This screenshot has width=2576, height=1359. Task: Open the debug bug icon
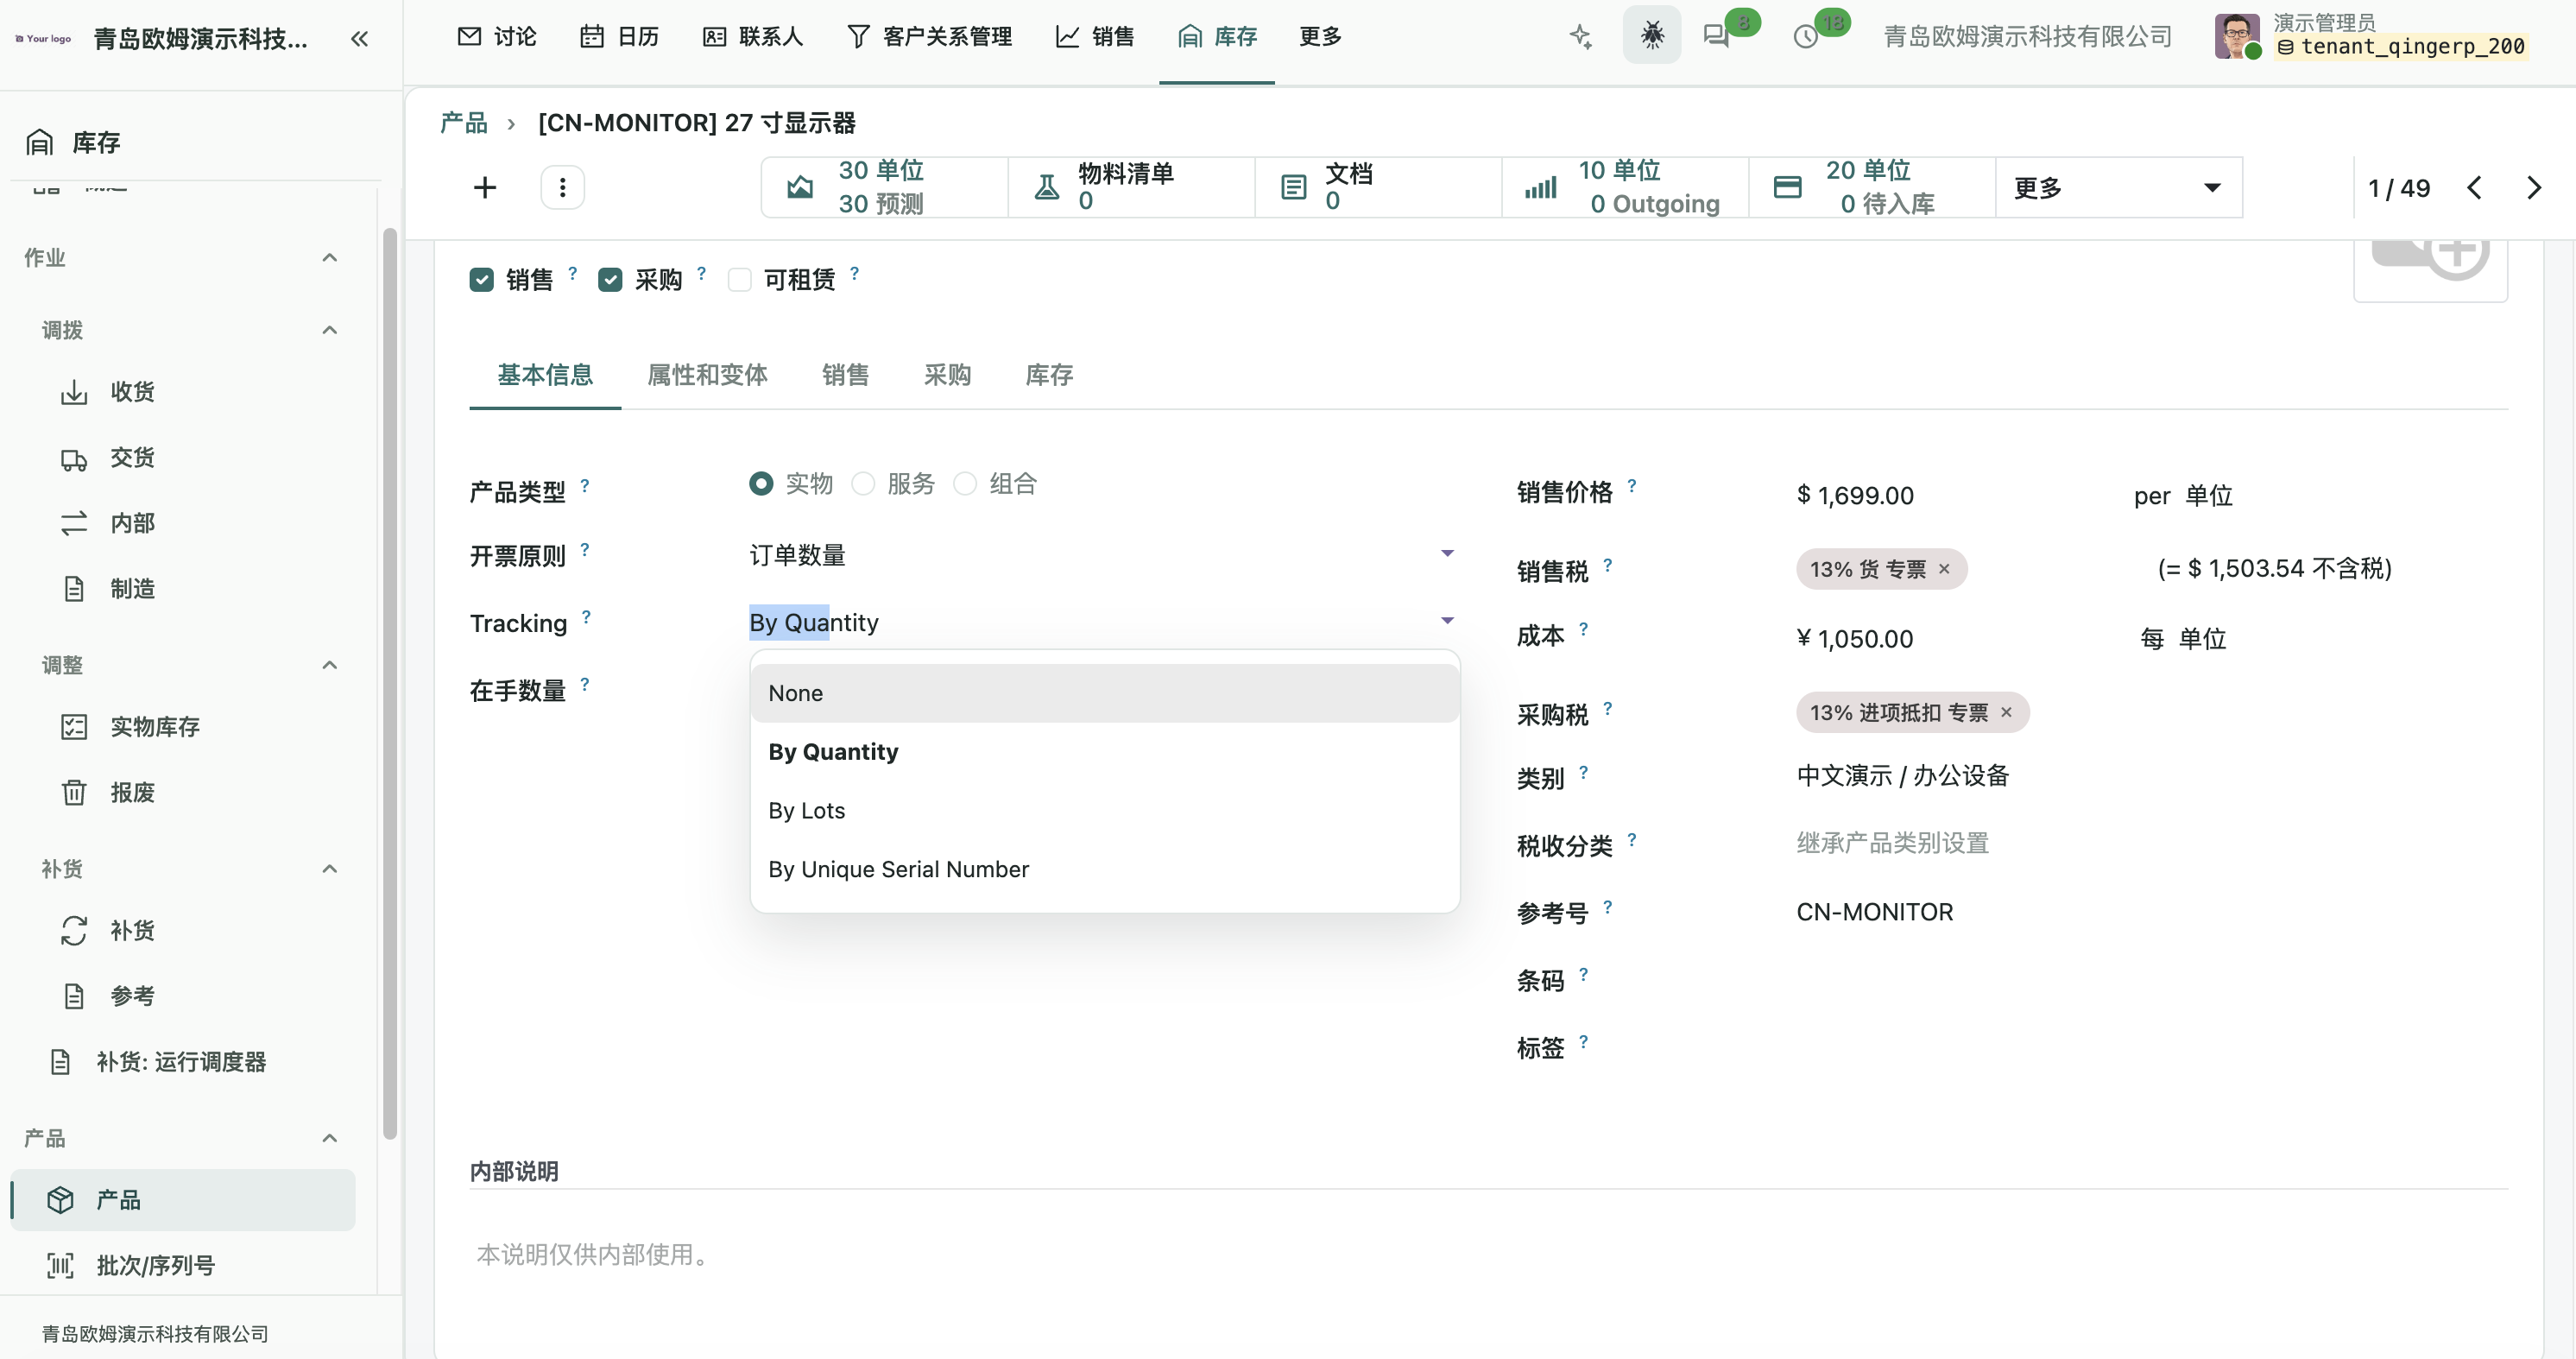click(1651, 36)
